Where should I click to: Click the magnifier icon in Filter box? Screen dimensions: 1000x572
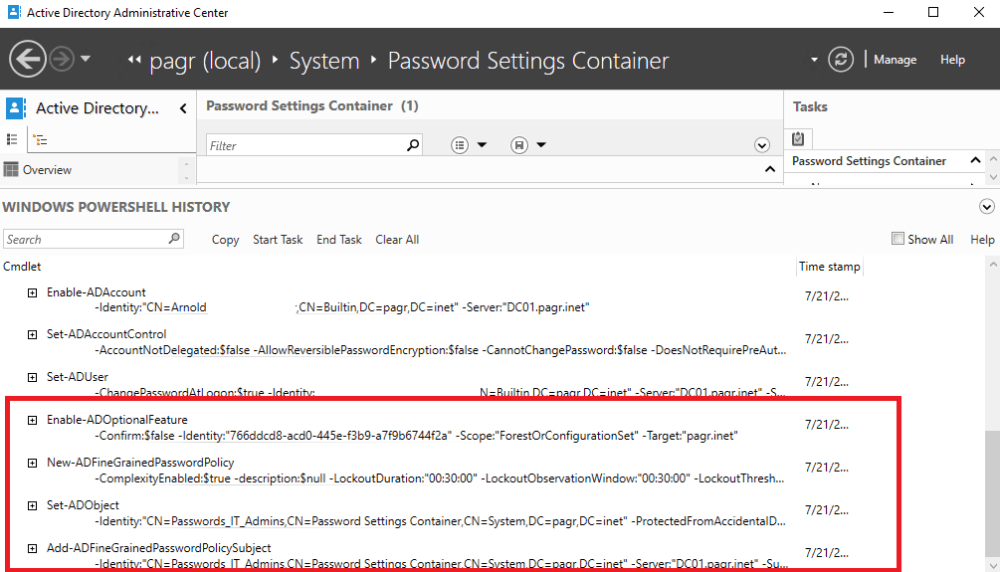[x=413, y=146]
